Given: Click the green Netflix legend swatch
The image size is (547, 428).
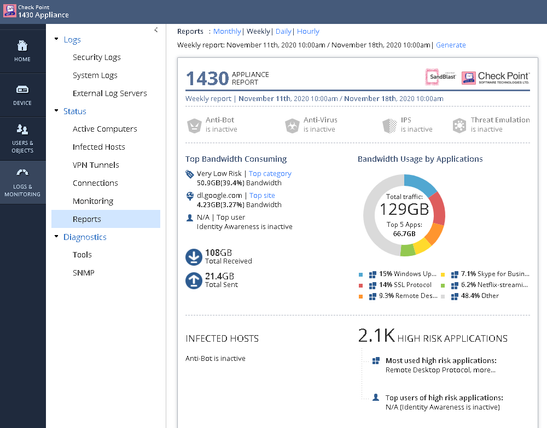Looking at the screenshot, I should [443, 286].
